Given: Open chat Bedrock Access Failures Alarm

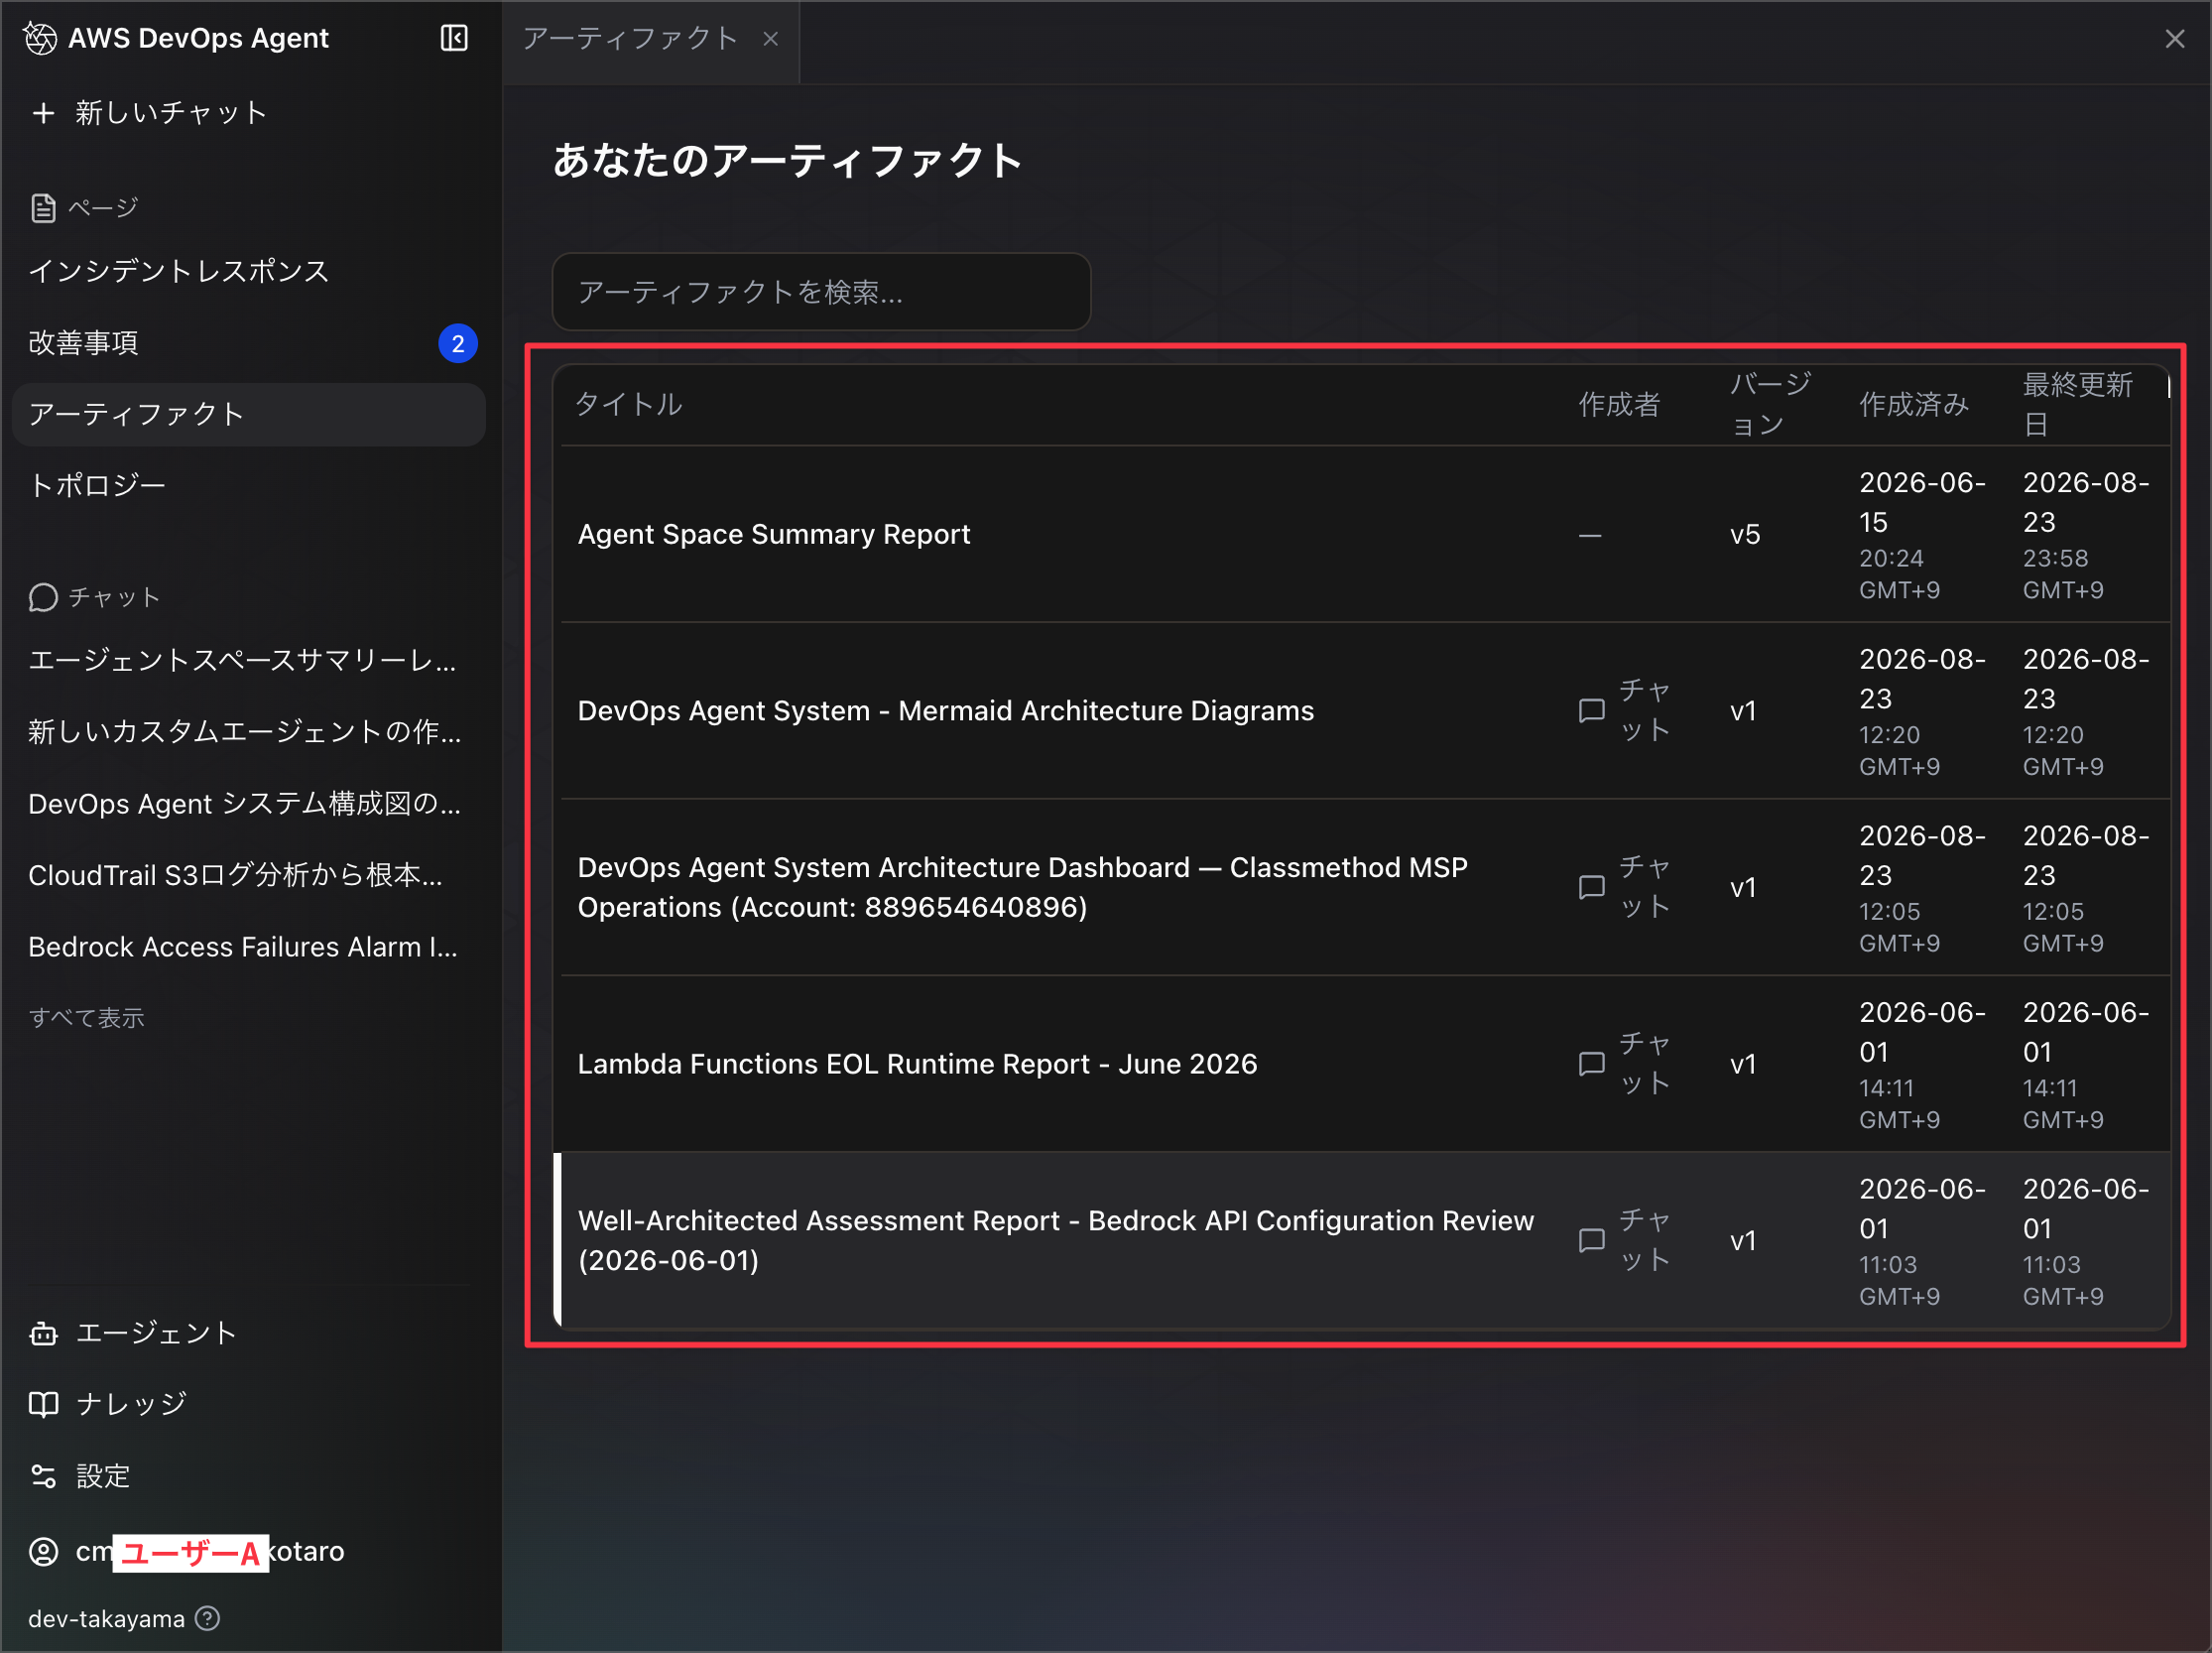Looking at the screenshot, I should click(x=243, y=947).
